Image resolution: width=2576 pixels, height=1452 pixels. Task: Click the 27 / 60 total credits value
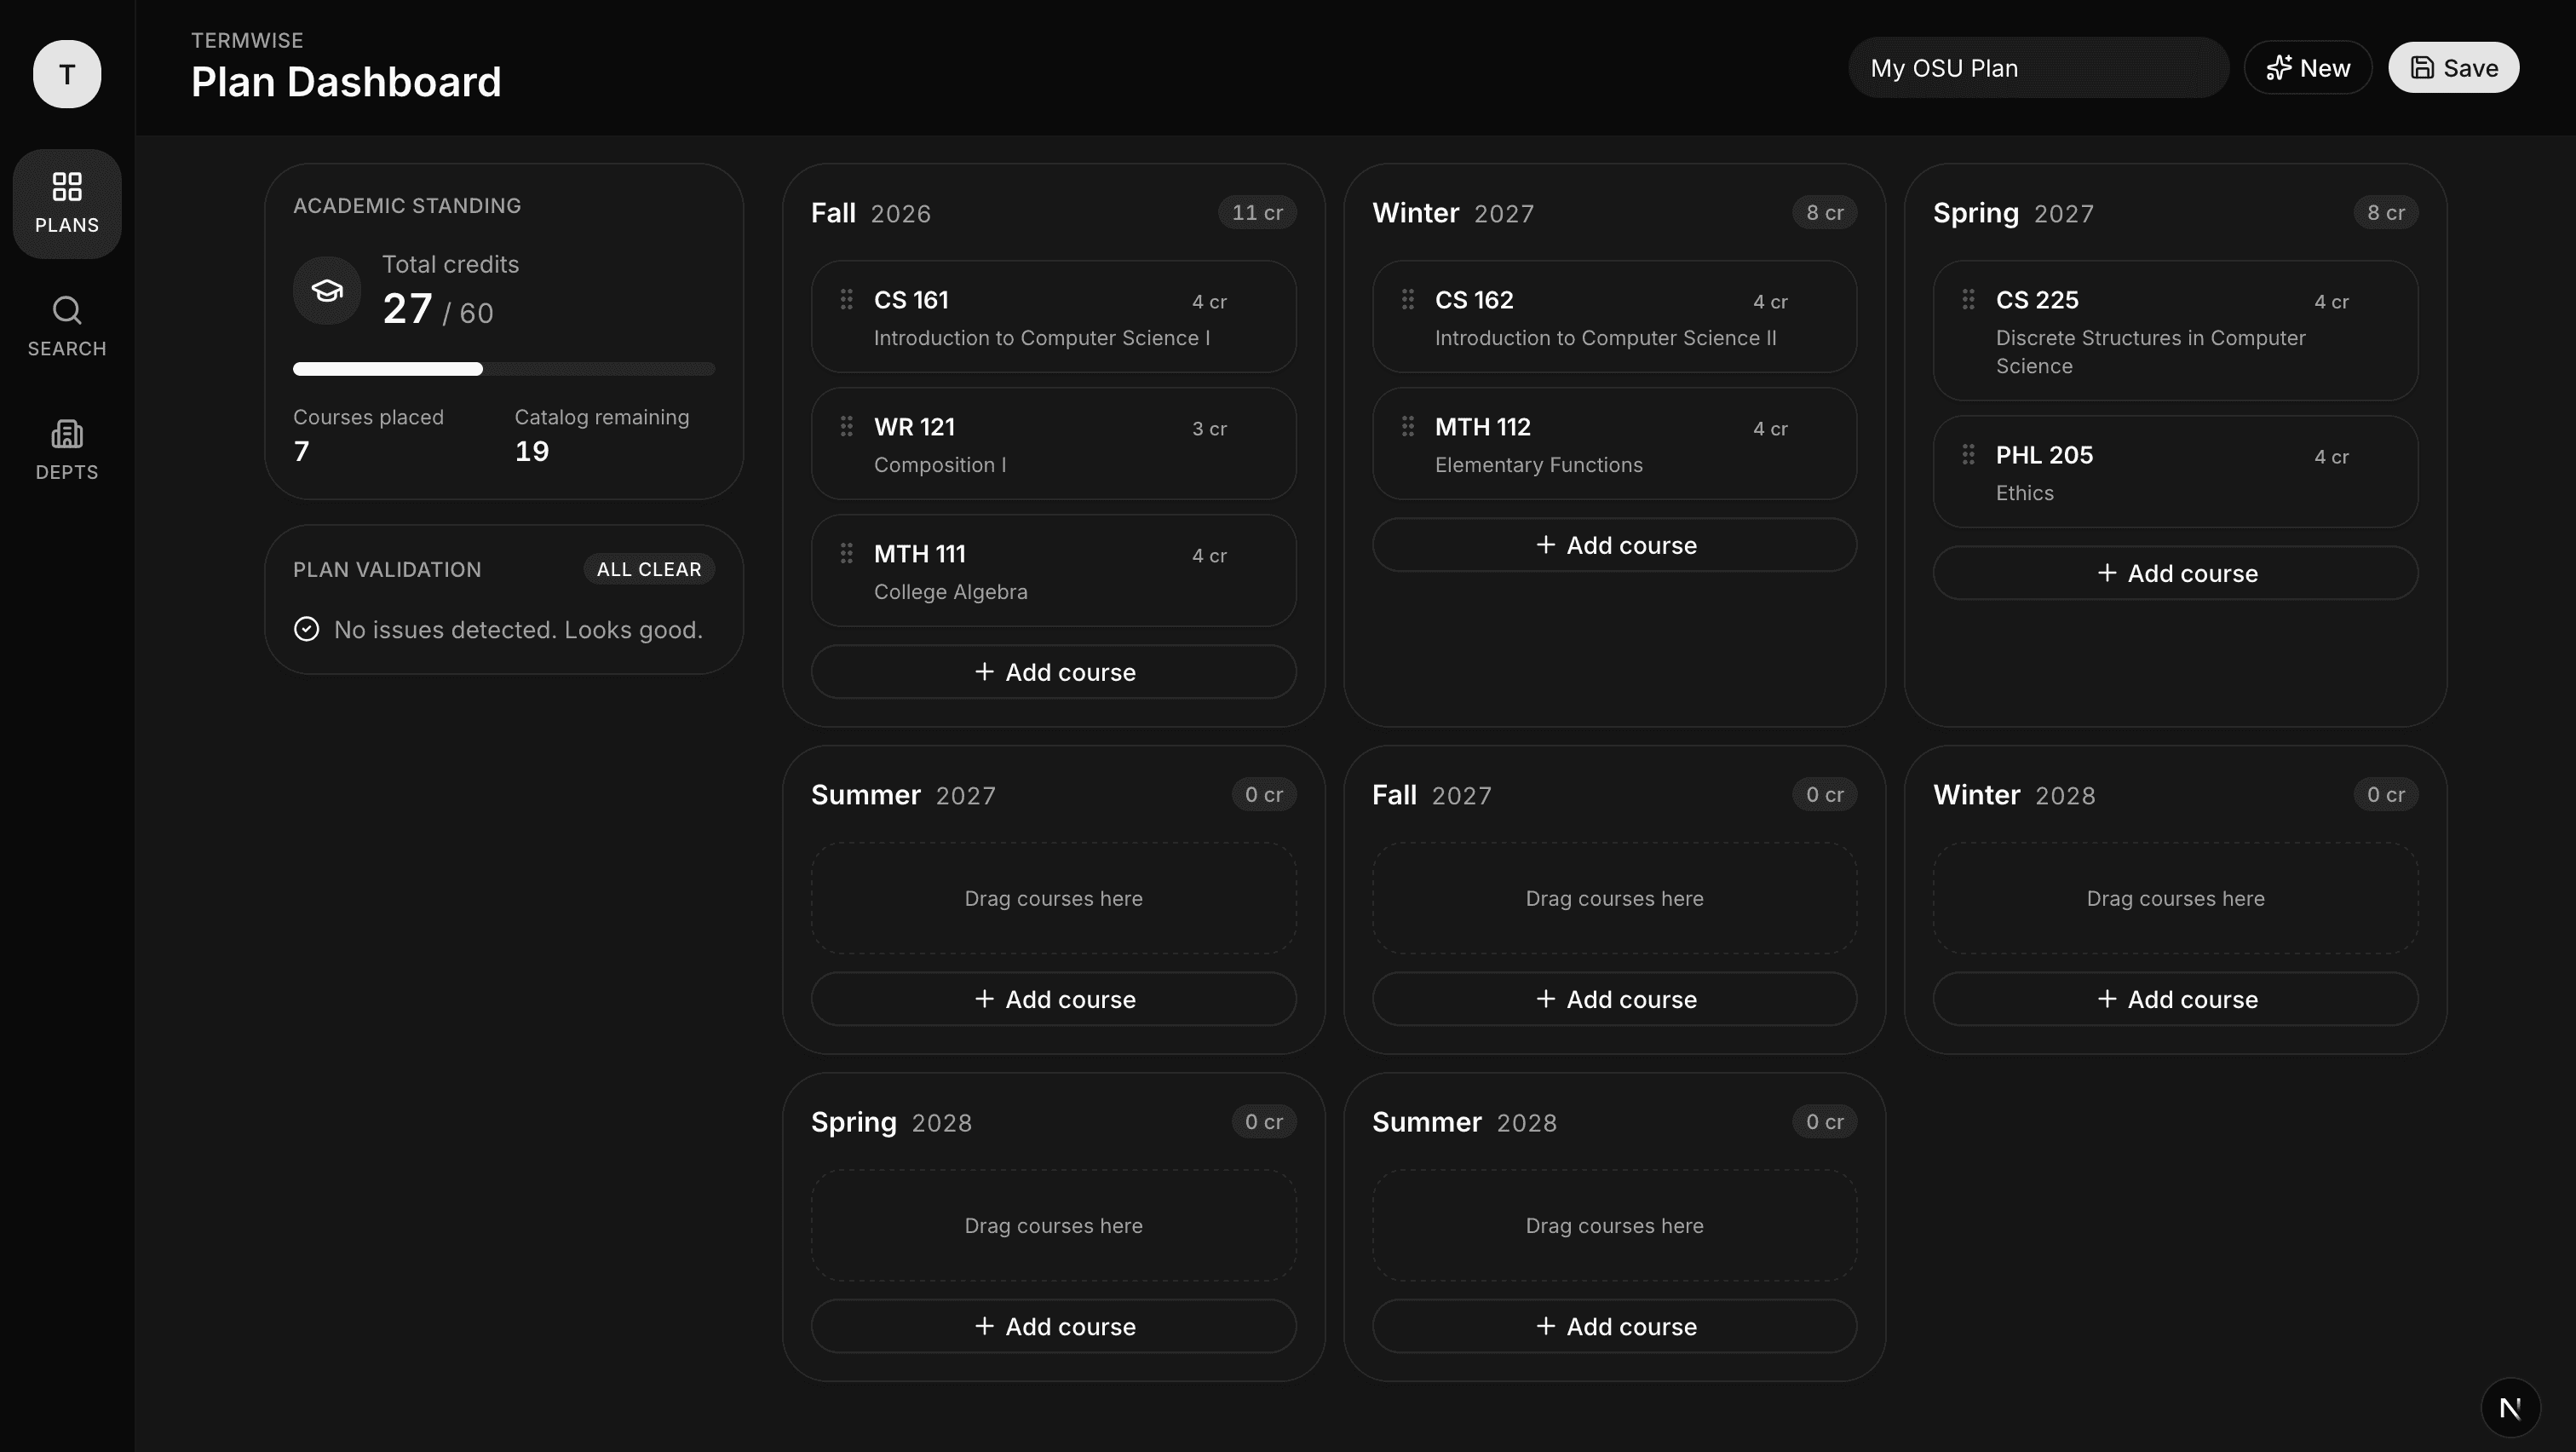pos(438,309)
